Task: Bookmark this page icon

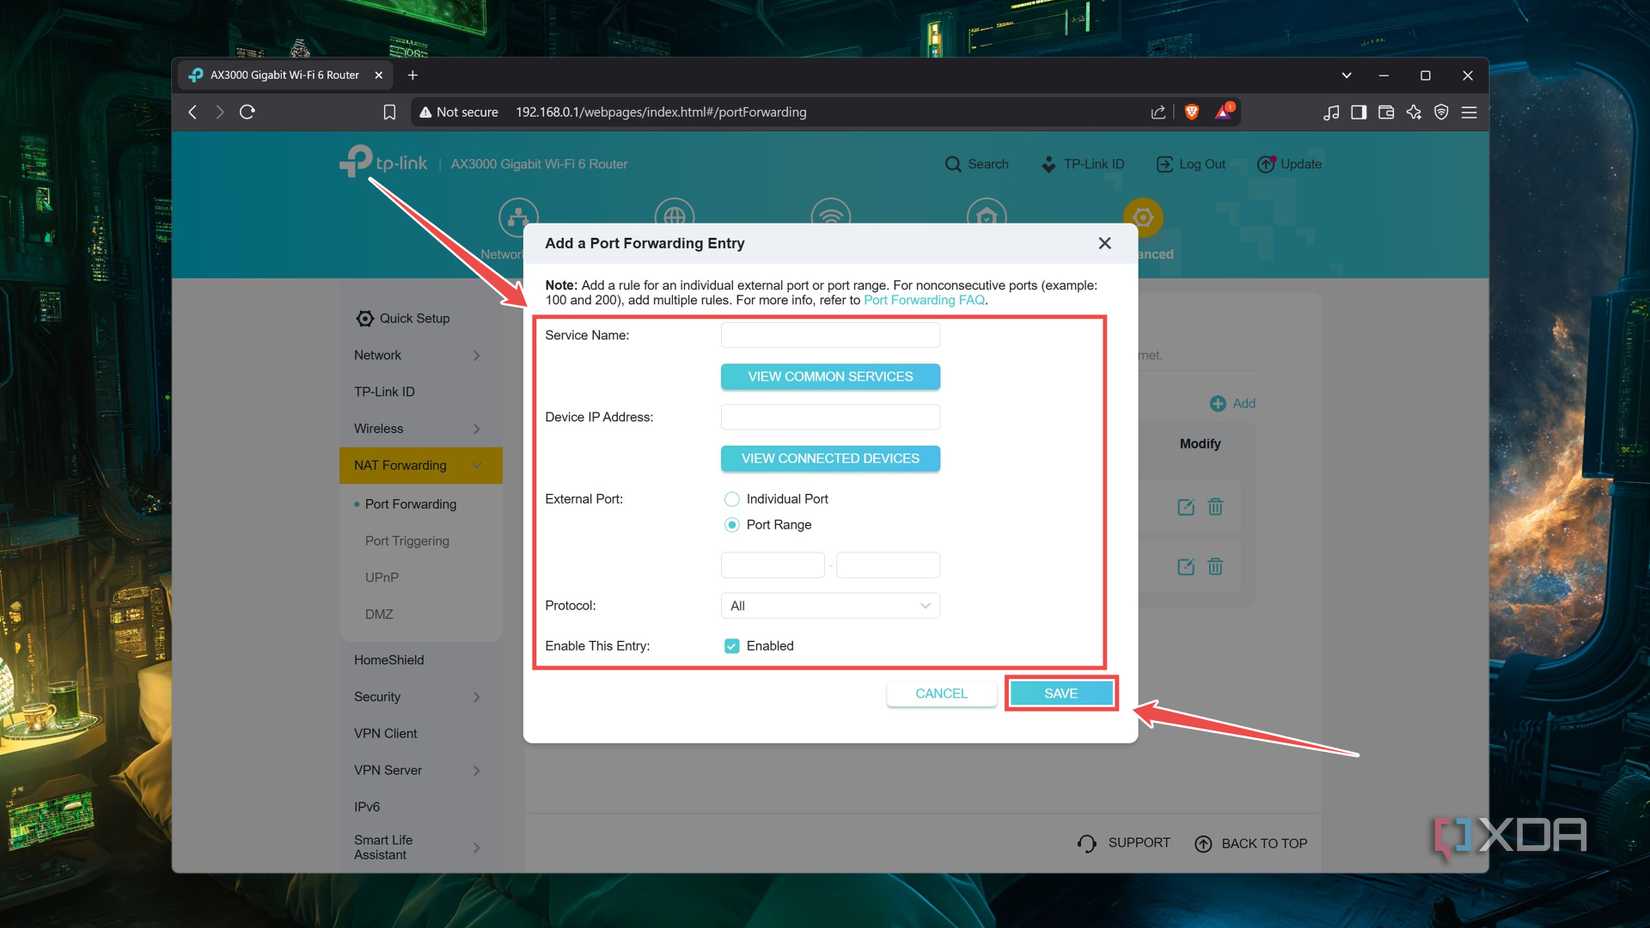Action: 390,112
